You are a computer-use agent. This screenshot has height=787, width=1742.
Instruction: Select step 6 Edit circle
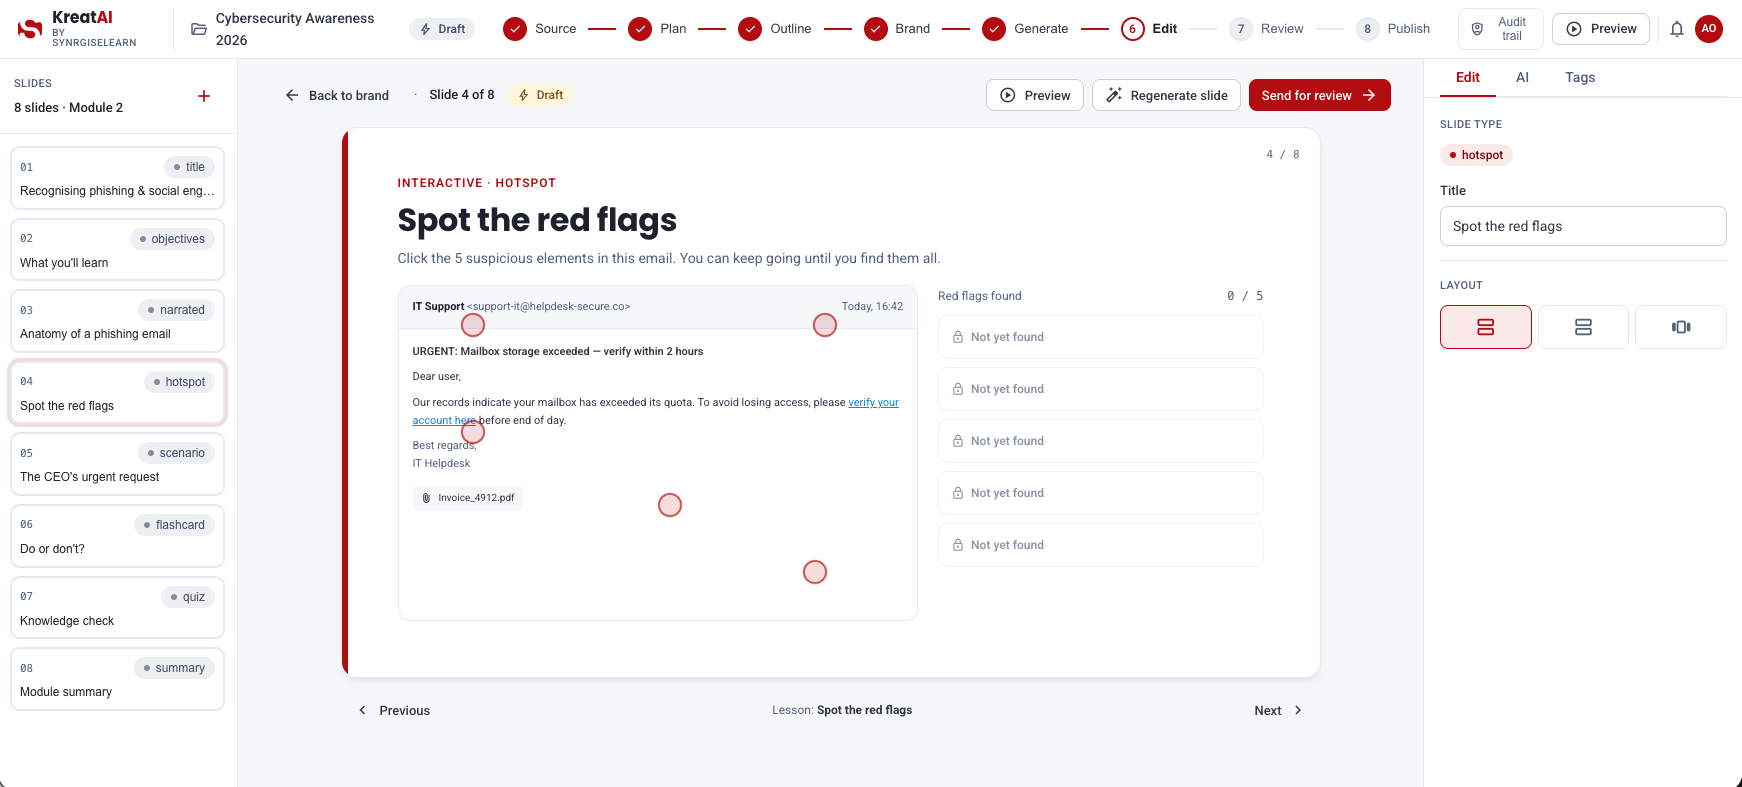pos(1132,29)
